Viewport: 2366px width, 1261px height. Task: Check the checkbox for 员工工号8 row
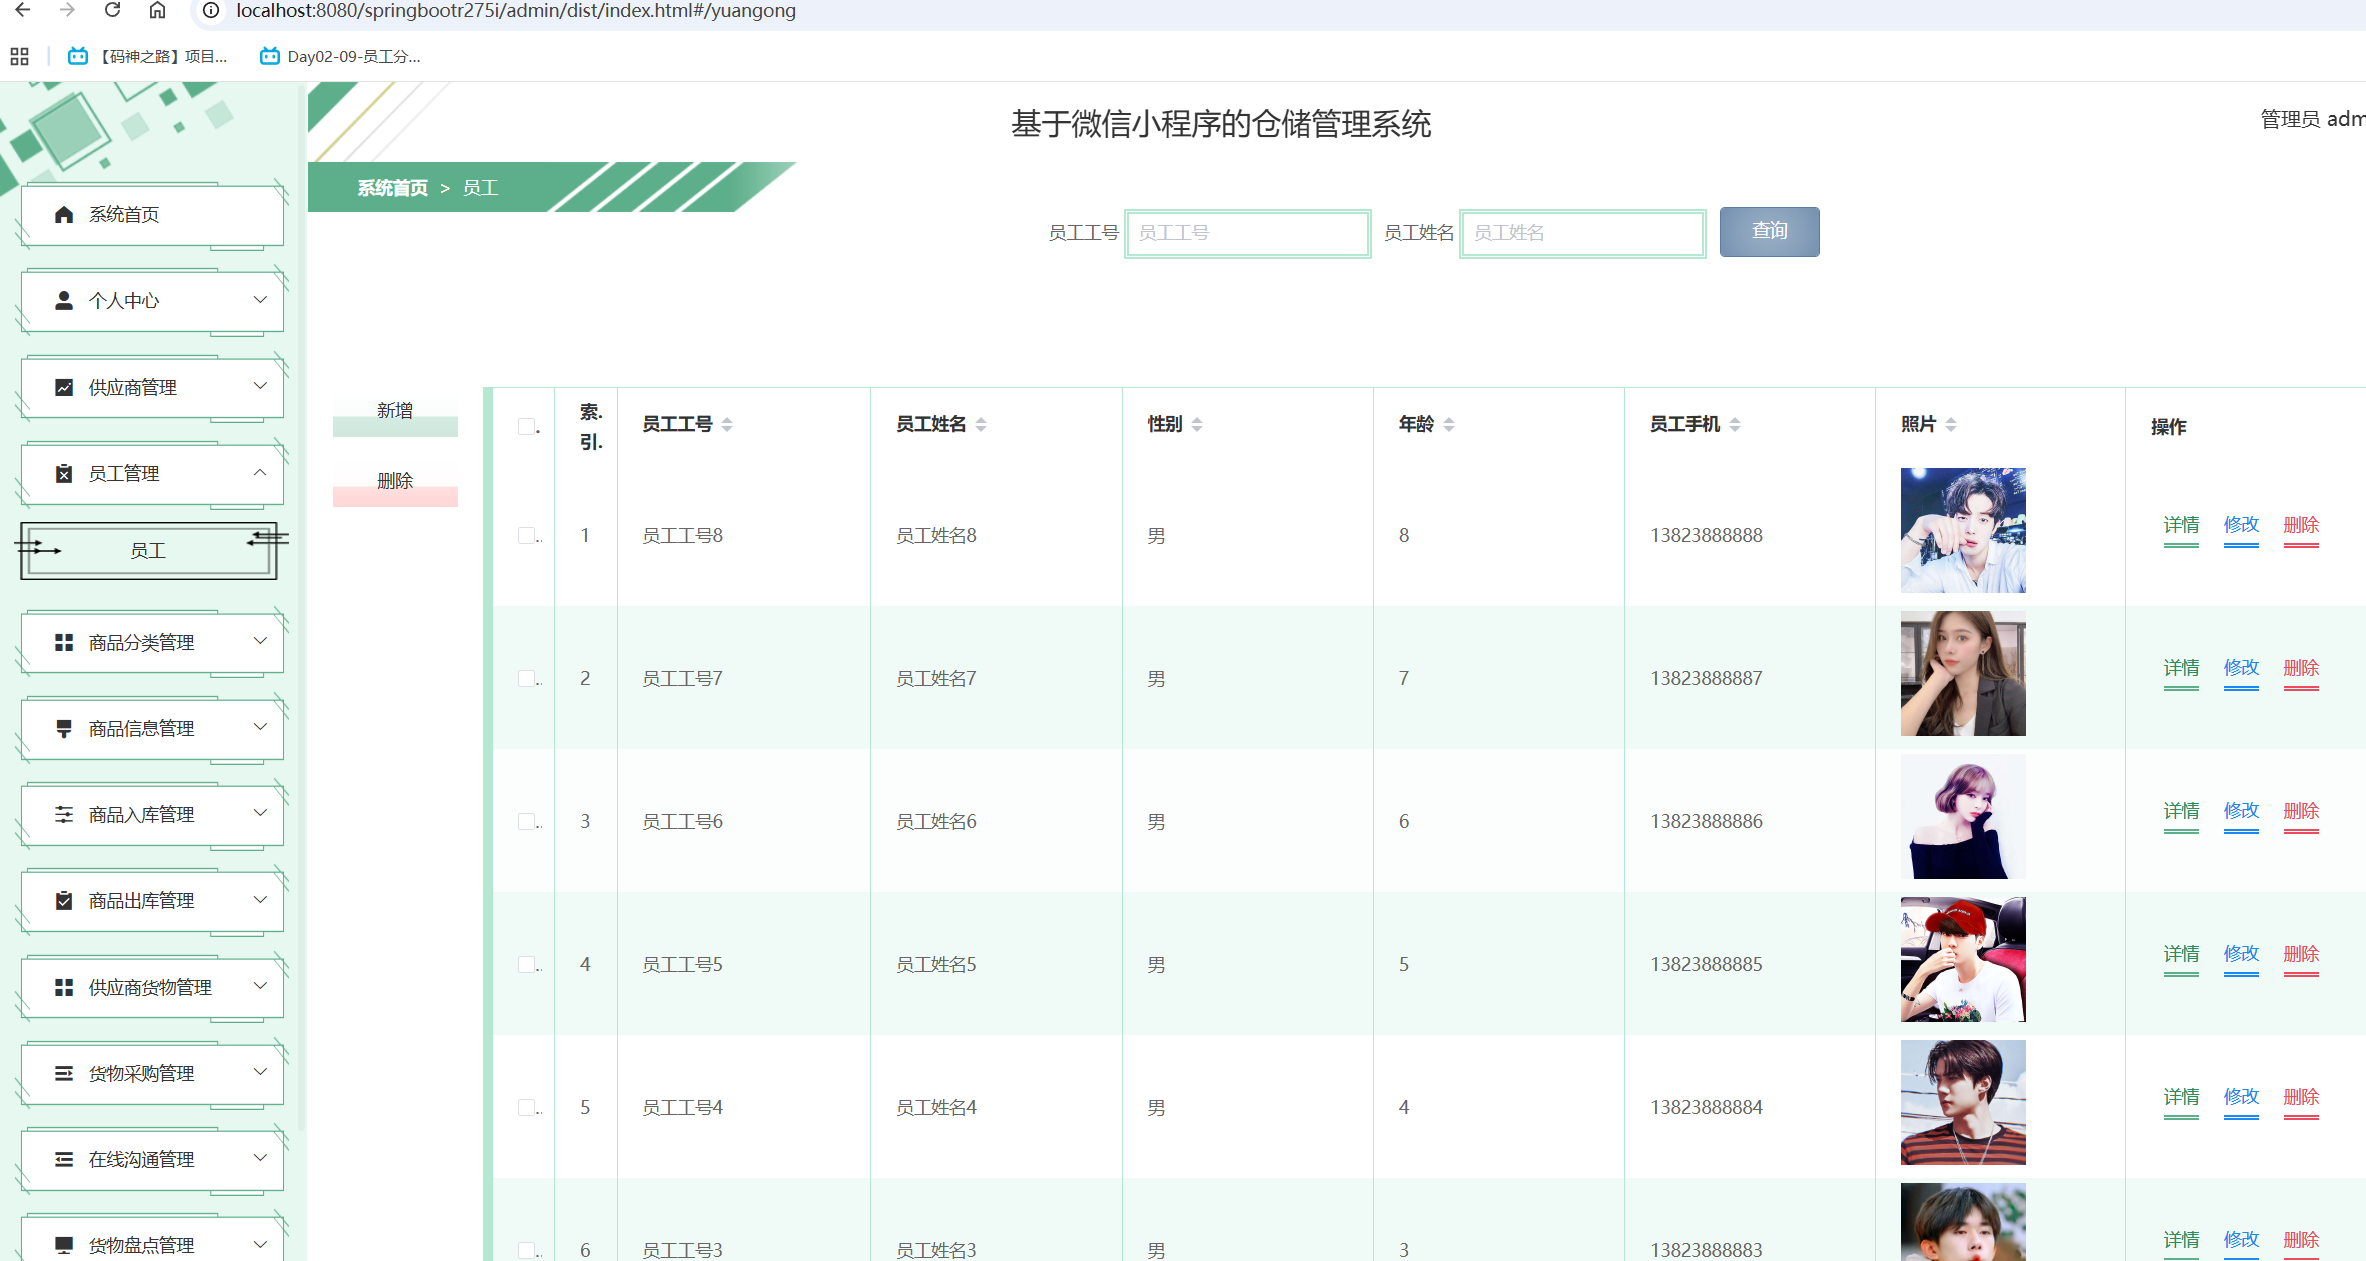click(527, 535)
